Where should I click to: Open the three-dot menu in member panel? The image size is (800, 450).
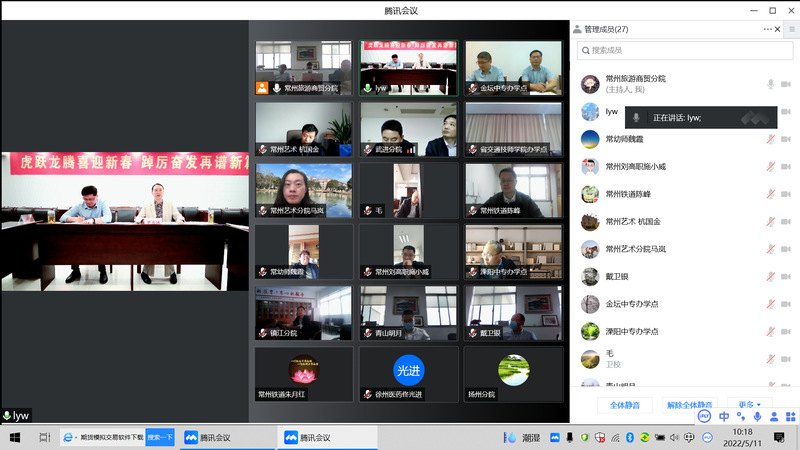point(768,29)
